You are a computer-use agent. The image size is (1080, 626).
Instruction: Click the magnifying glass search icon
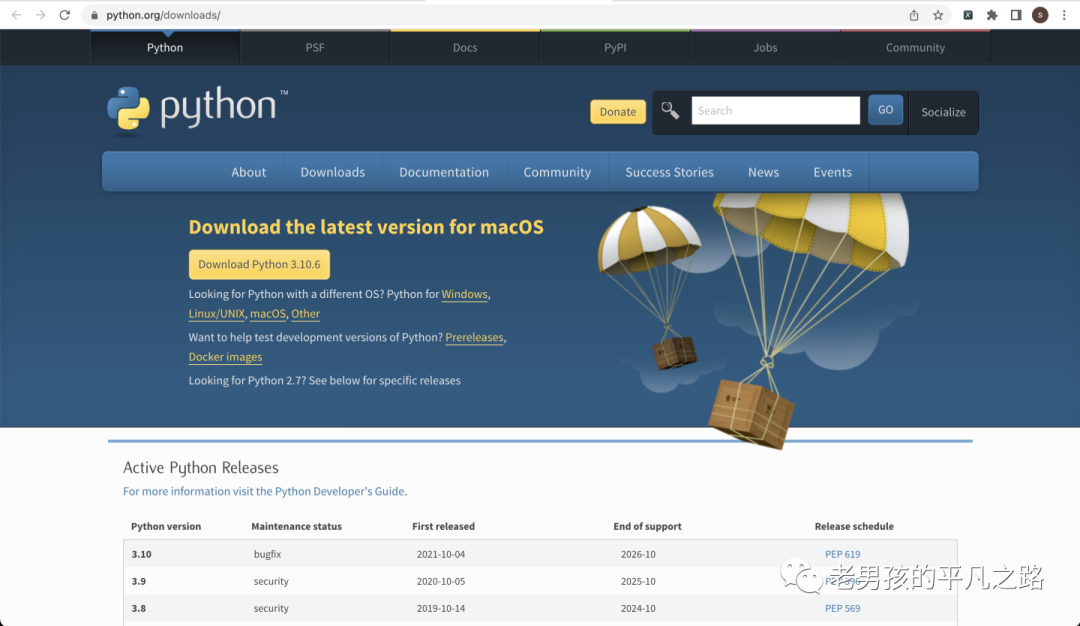click(x=670, y=110)
